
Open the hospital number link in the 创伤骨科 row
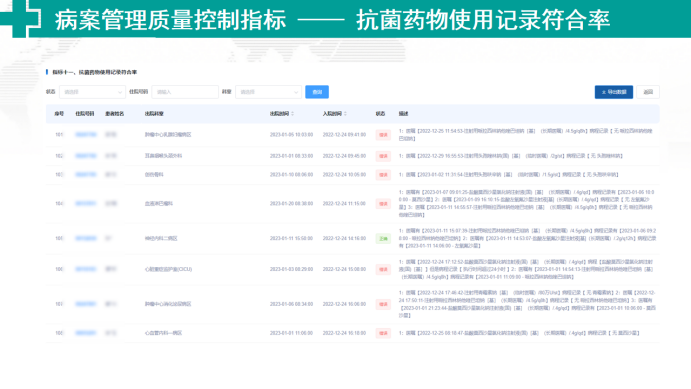[x=85, y=175]
